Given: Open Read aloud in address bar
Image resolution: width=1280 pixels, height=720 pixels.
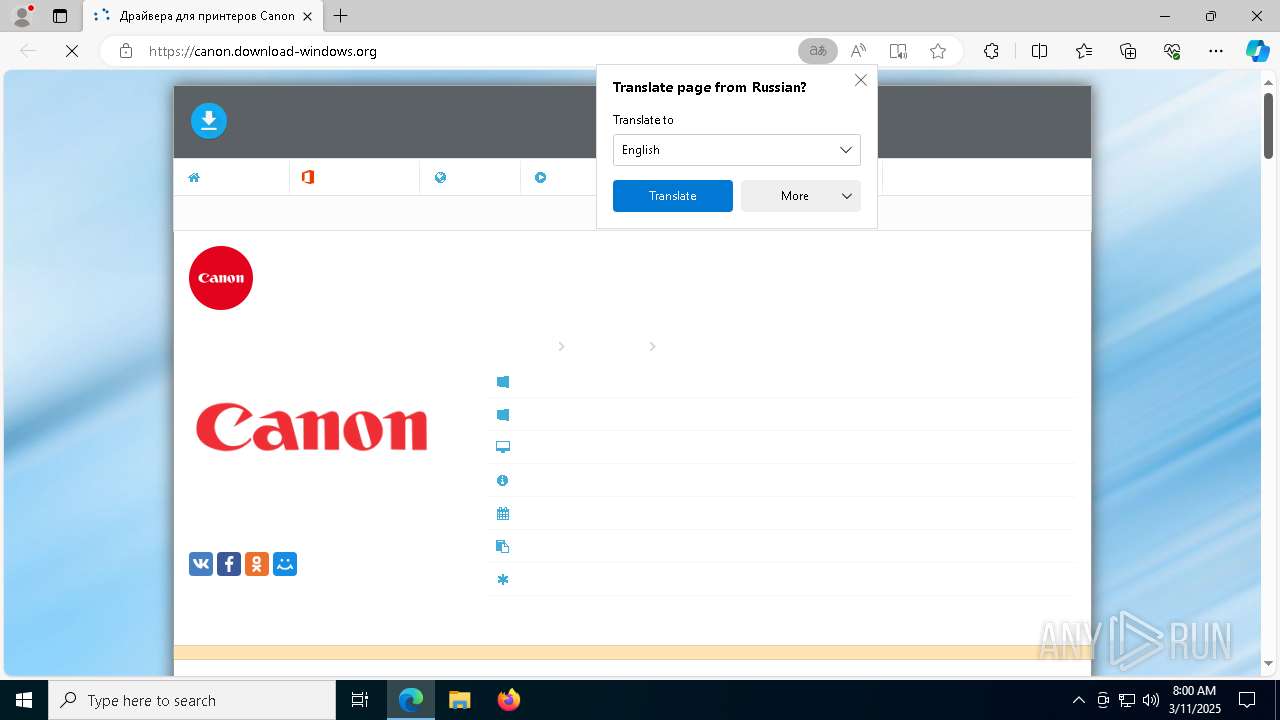Looking at the screenshot, I should 858,51.
